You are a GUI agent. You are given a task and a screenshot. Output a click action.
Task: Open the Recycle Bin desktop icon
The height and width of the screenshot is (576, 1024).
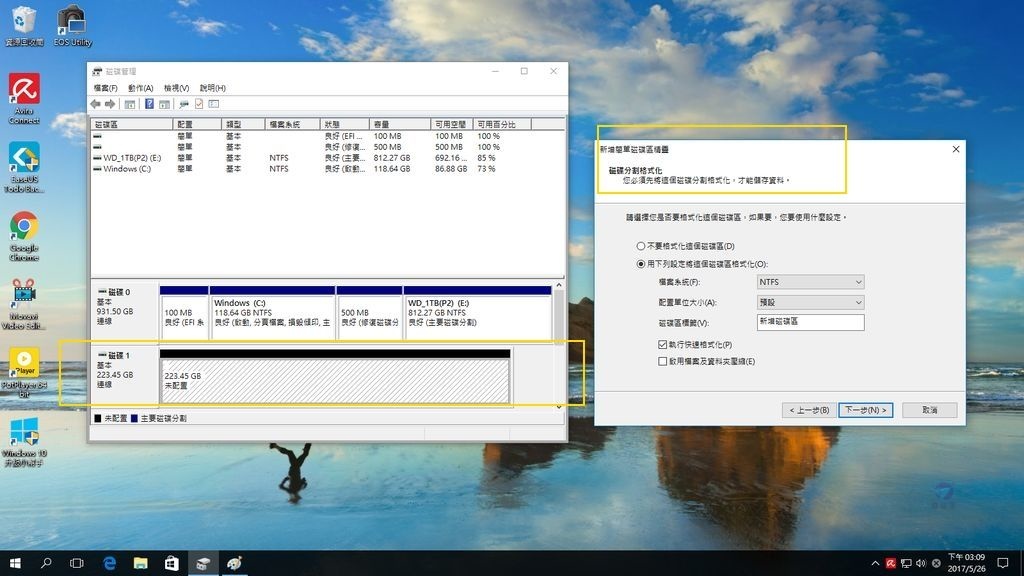click(24, 20)
